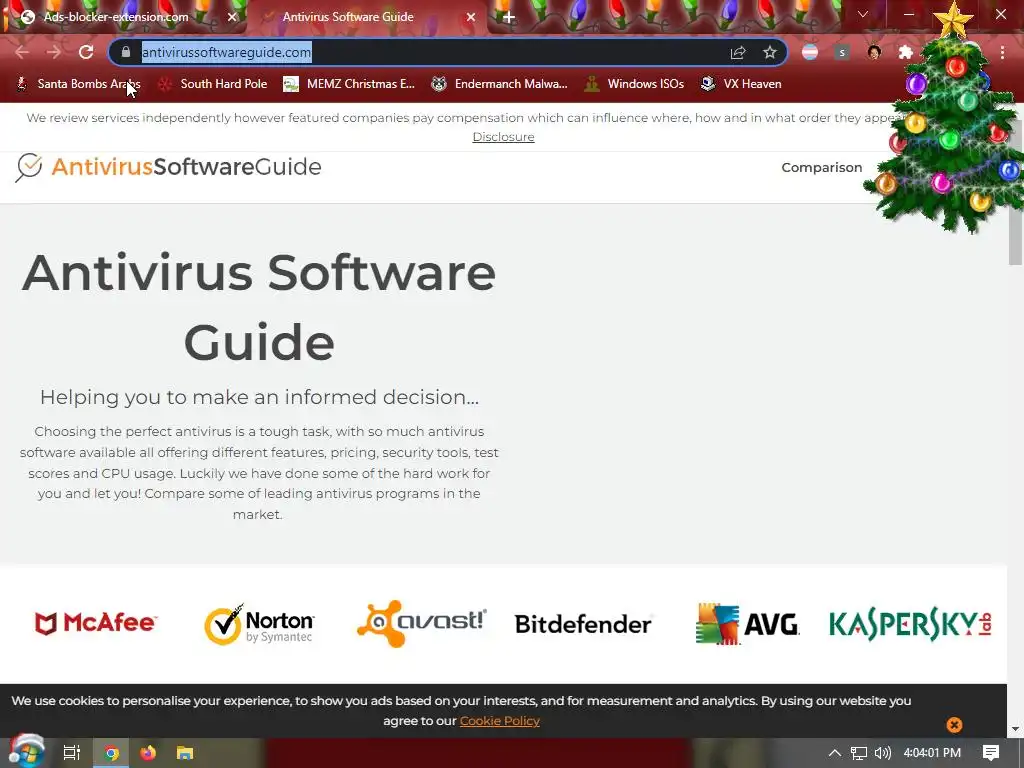The height and width of the screenshot is (768, 1024).
Task: Go back using the browser back arrow
Action: (22, 52)
